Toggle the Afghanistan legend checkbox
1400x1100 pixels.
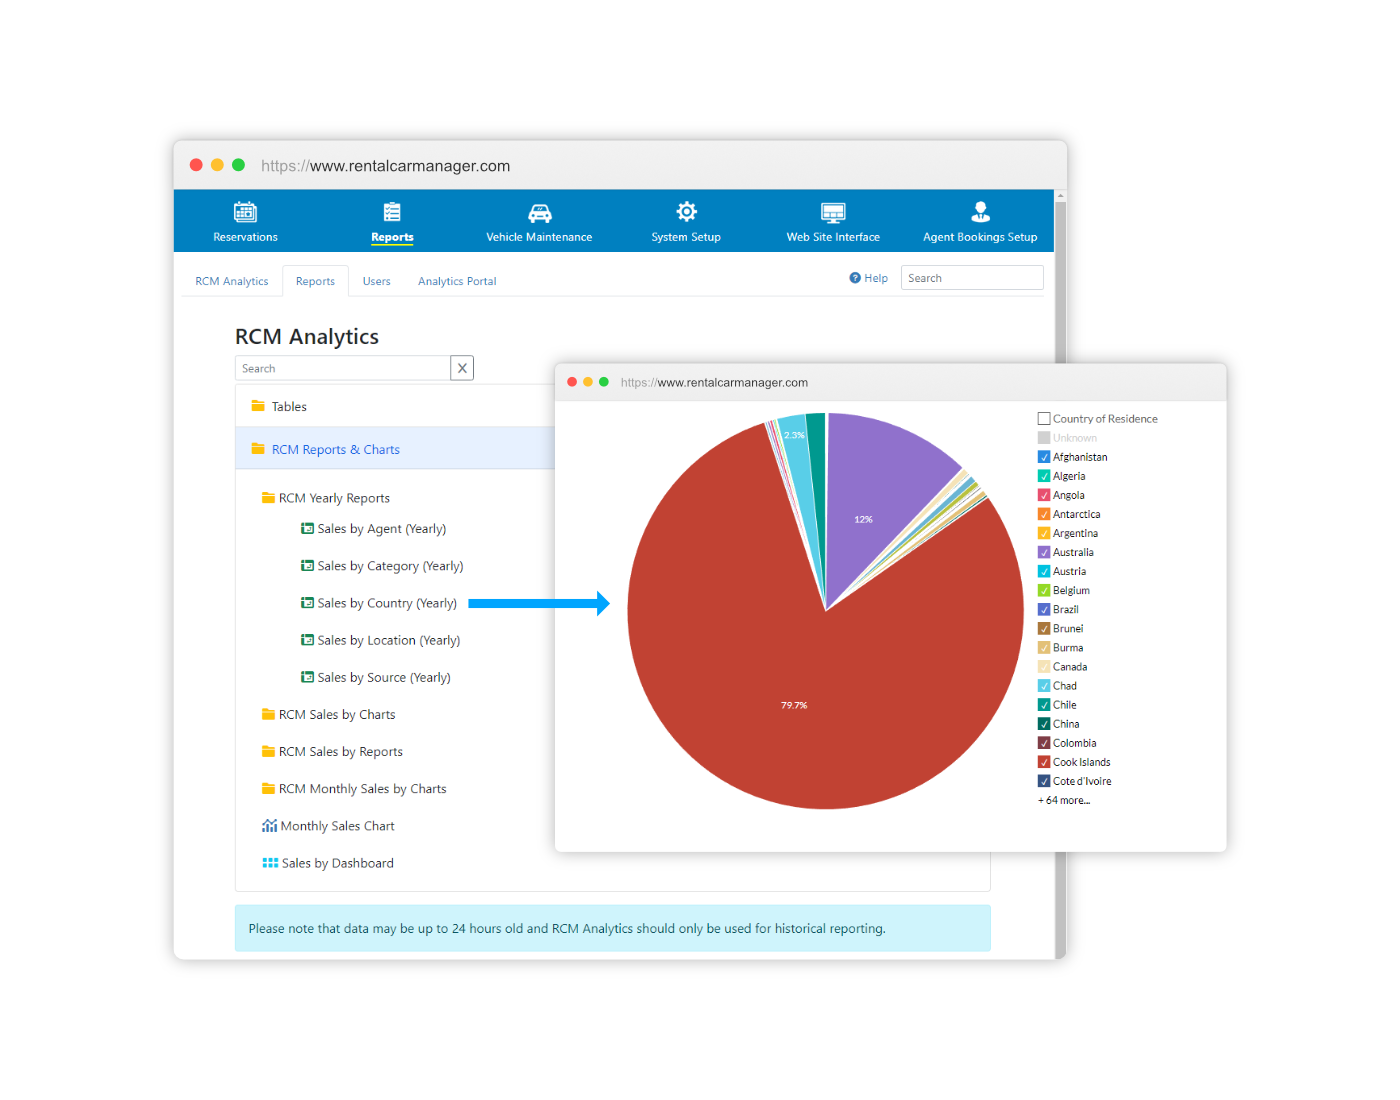coord(1043,457)
